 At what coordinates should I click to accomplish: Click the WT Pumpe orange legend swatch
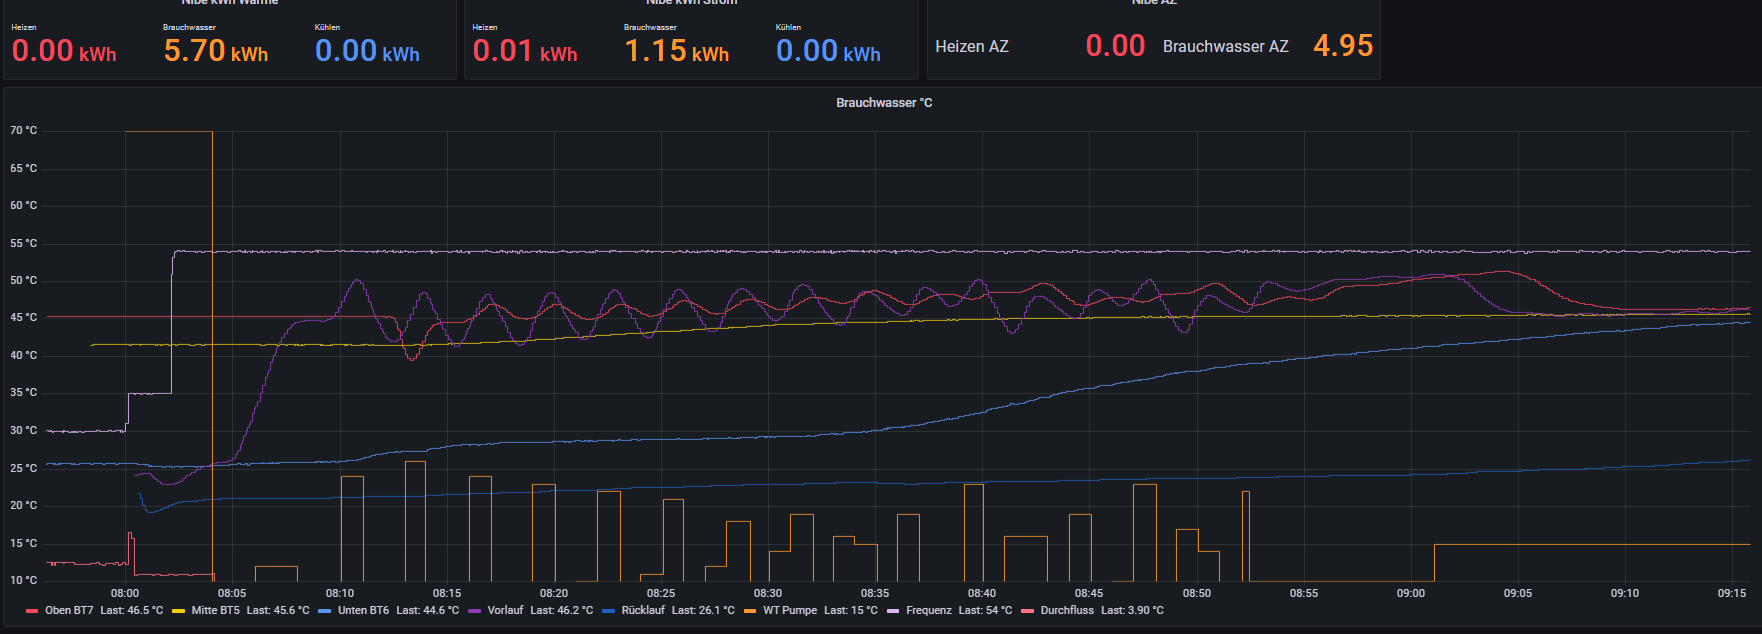click(750, 610)
